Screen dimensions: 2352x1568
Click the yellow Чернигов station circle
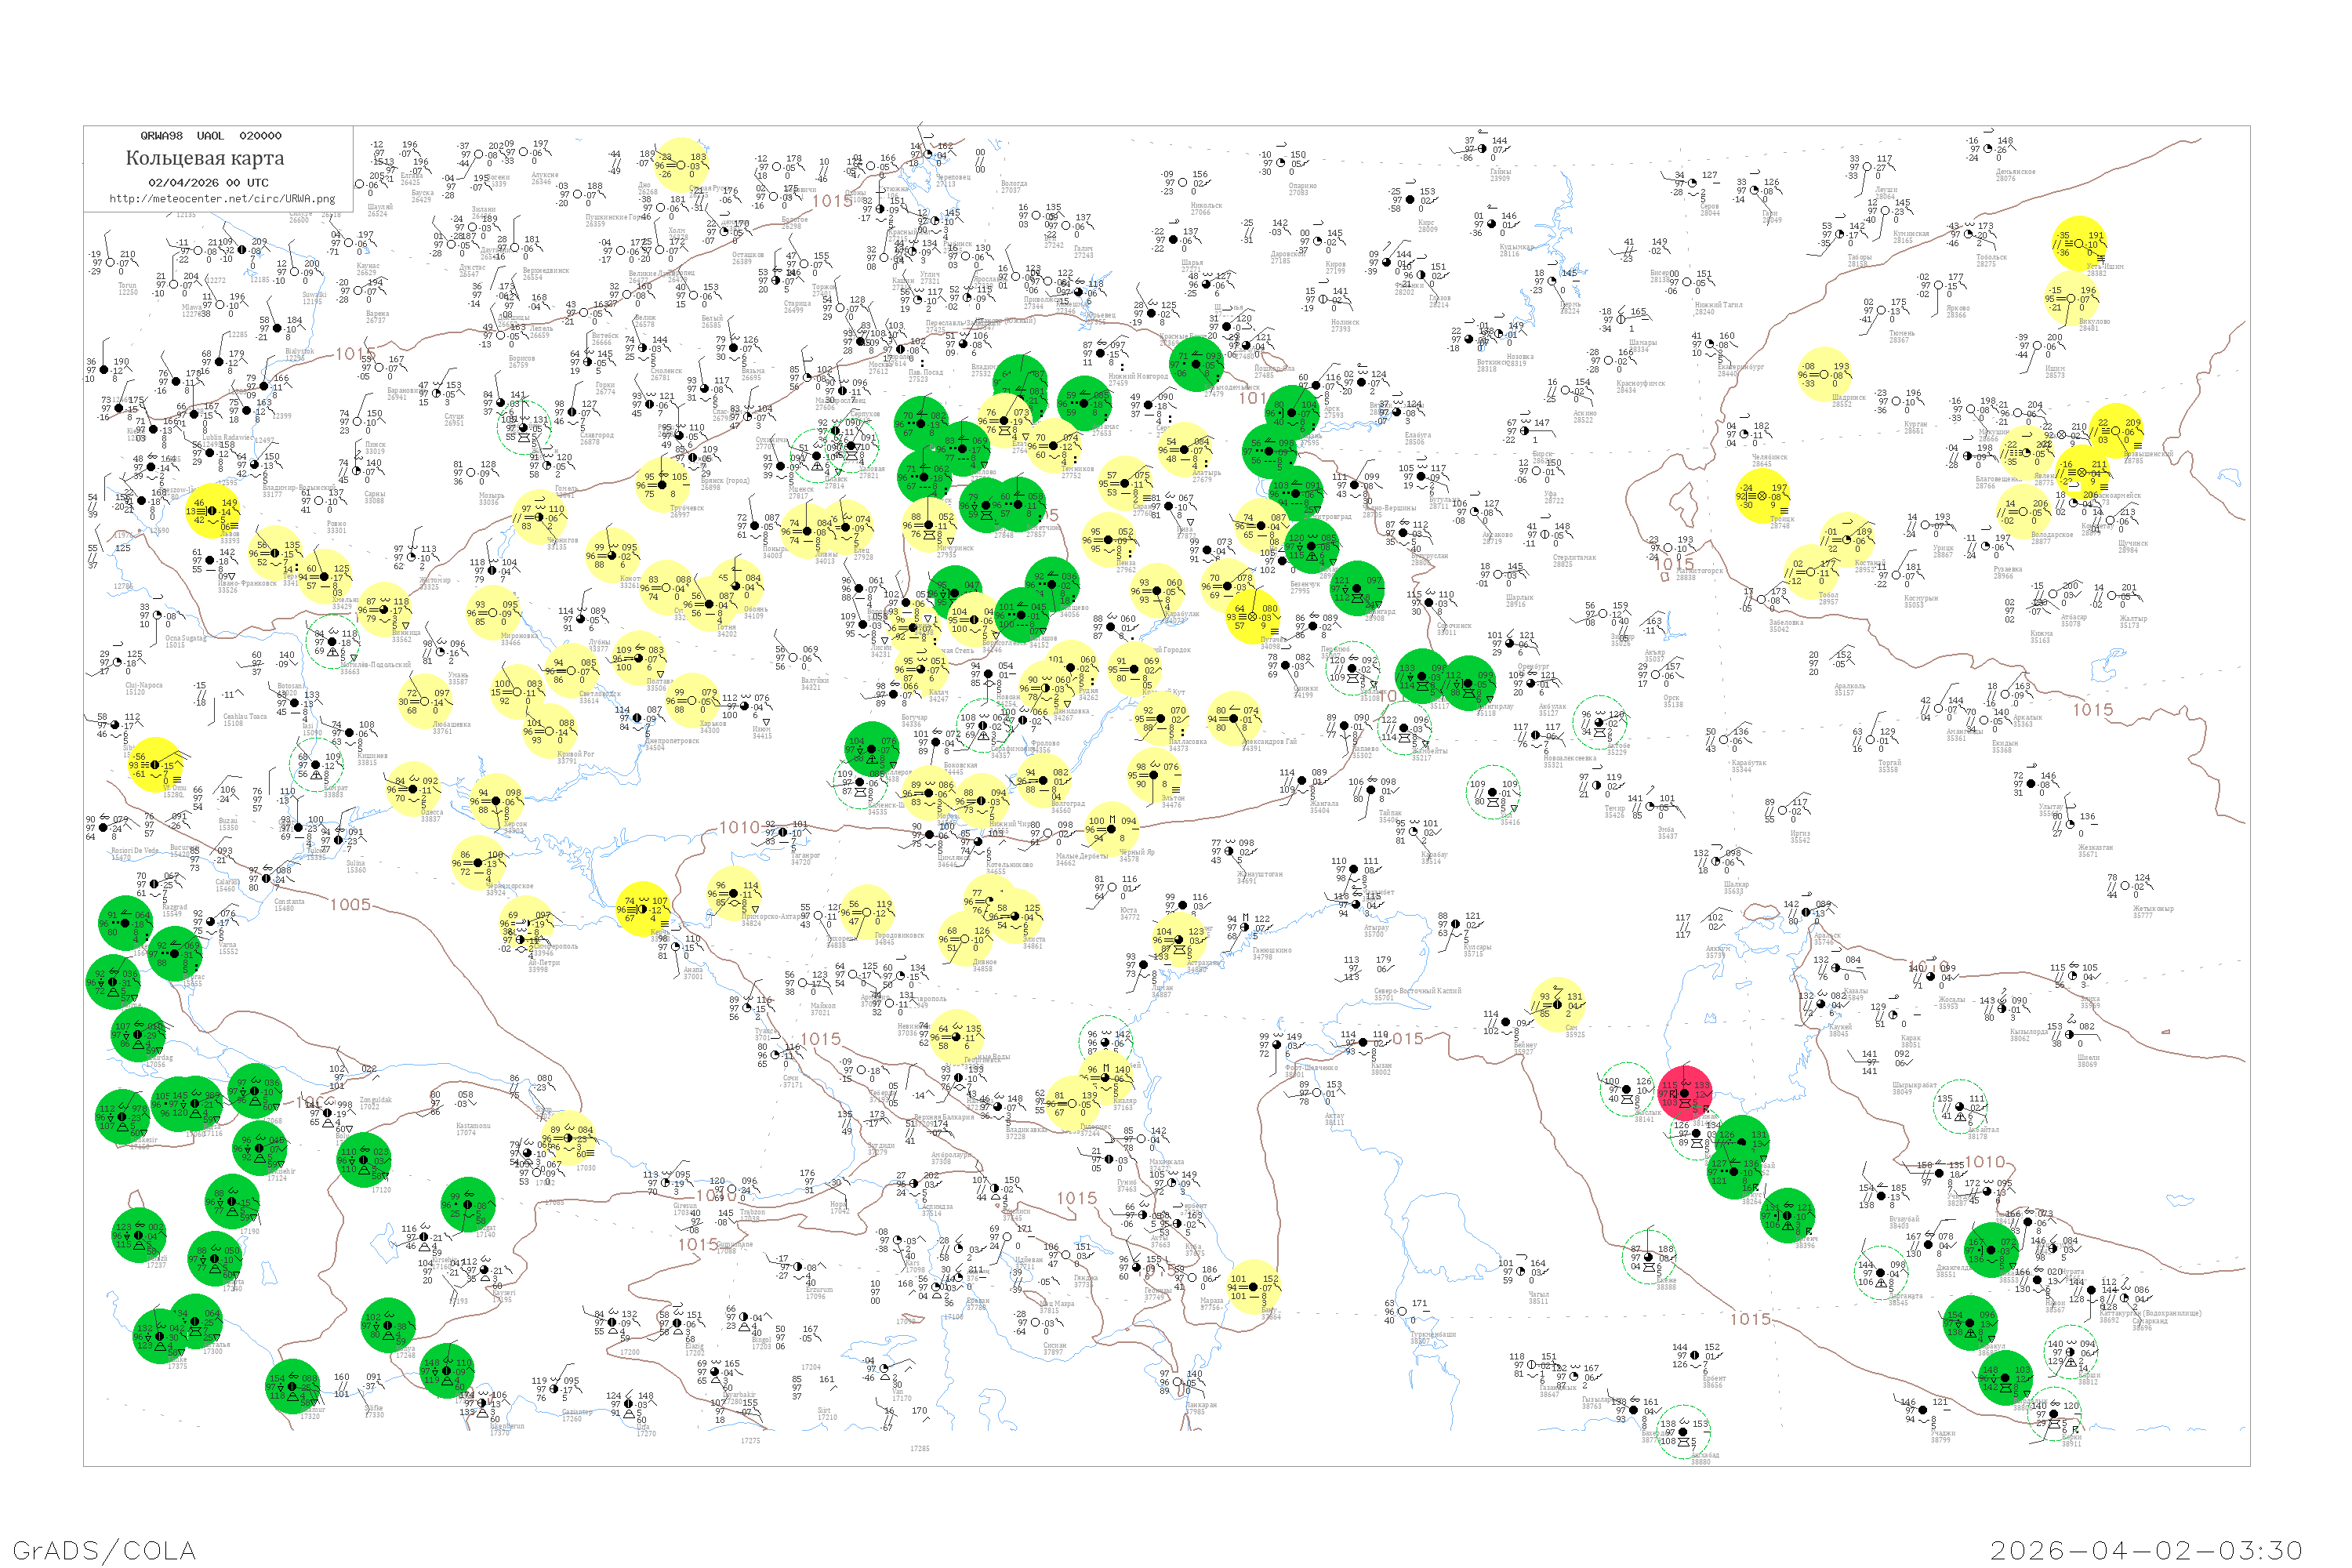click(x=541, y=517)
